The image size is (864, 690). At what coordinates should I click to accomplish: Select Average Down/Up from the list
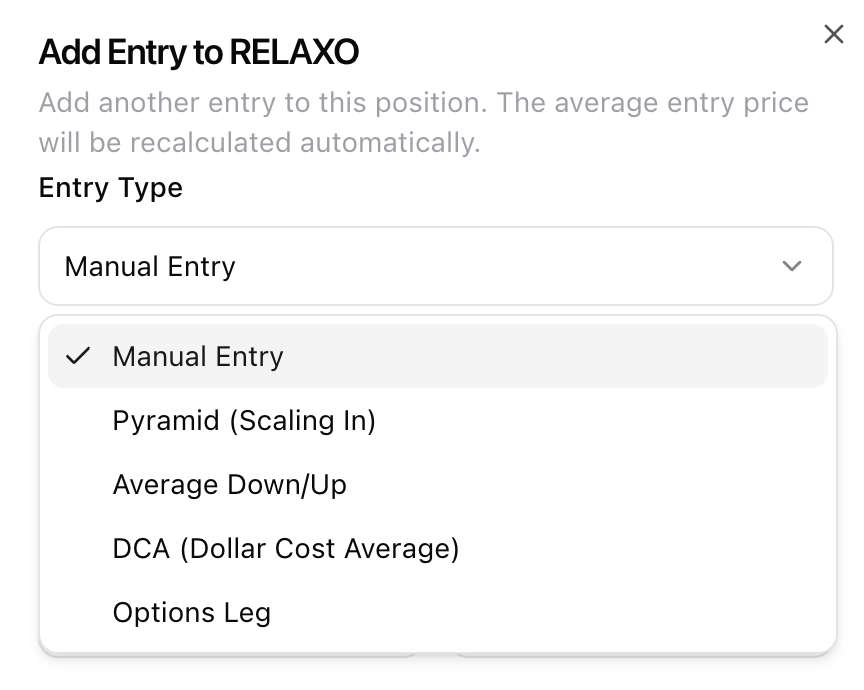(x=438, y=484)
